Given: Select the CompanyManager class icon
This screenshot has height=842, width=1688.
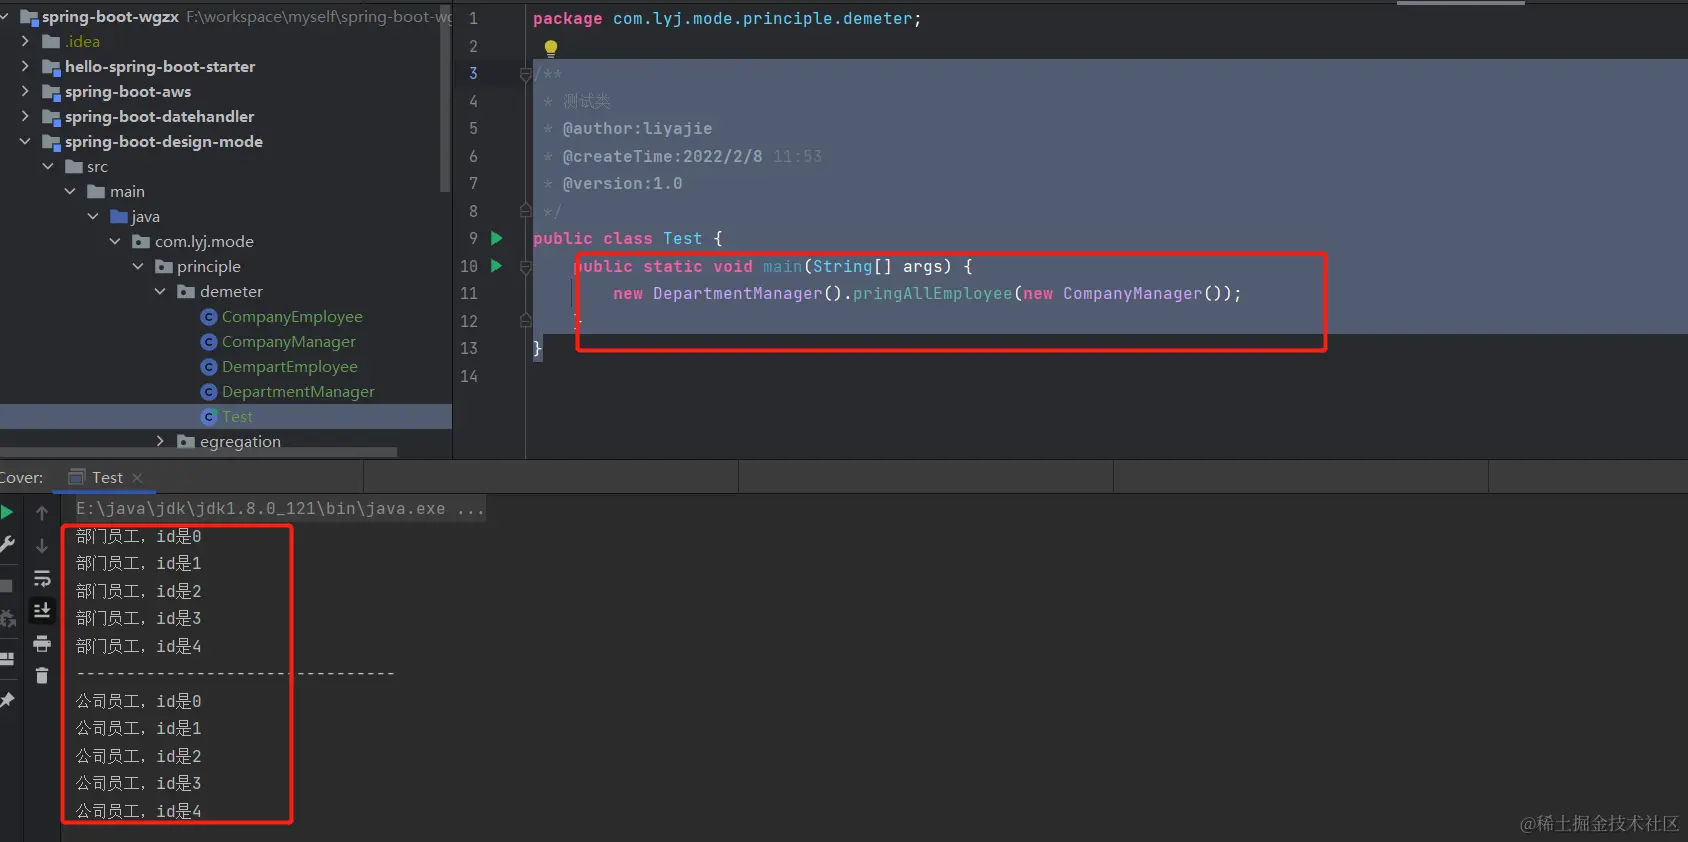Looking at the screenshot, I should click(x=209, y=342).
